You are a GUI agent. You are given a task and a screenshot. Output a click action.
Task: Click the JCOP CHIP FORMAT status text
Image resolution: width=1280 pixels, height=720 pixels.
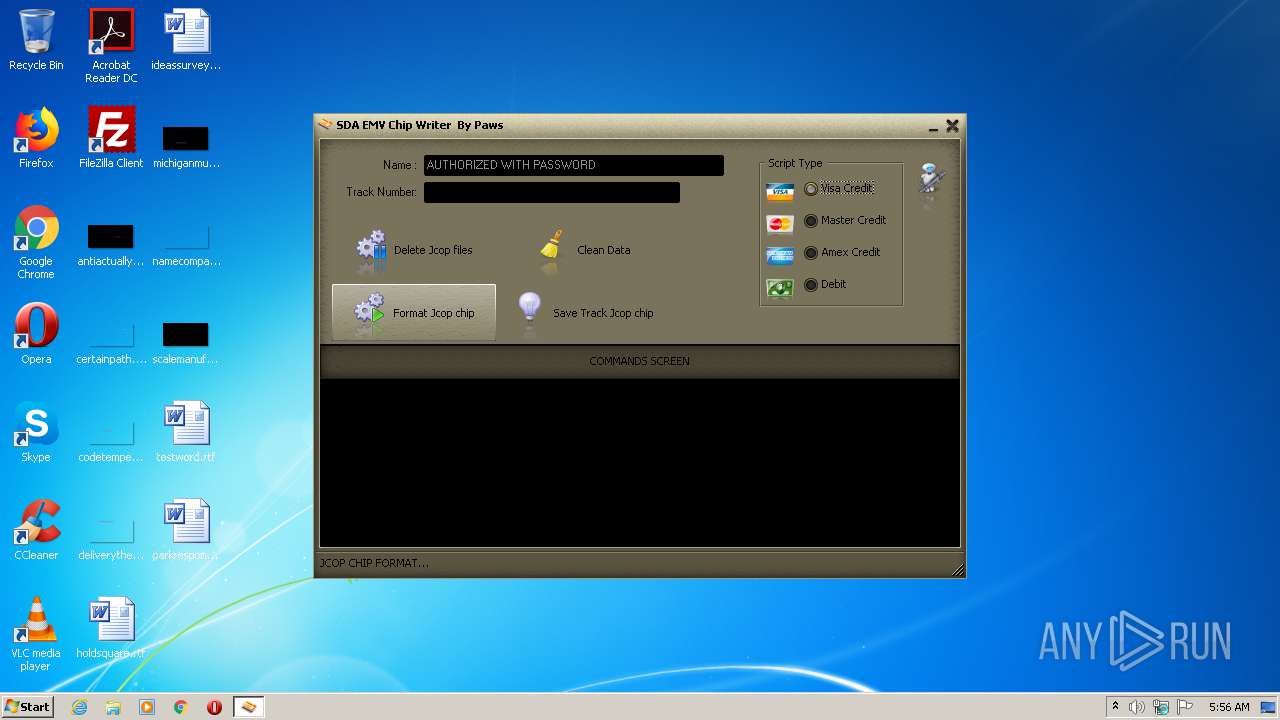[374, 563]
